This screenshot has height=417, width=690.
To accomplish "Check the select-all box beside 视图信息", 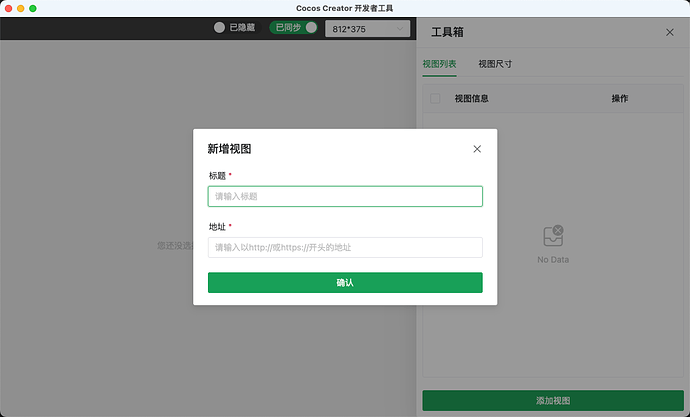I will click(x=435, y=99).
